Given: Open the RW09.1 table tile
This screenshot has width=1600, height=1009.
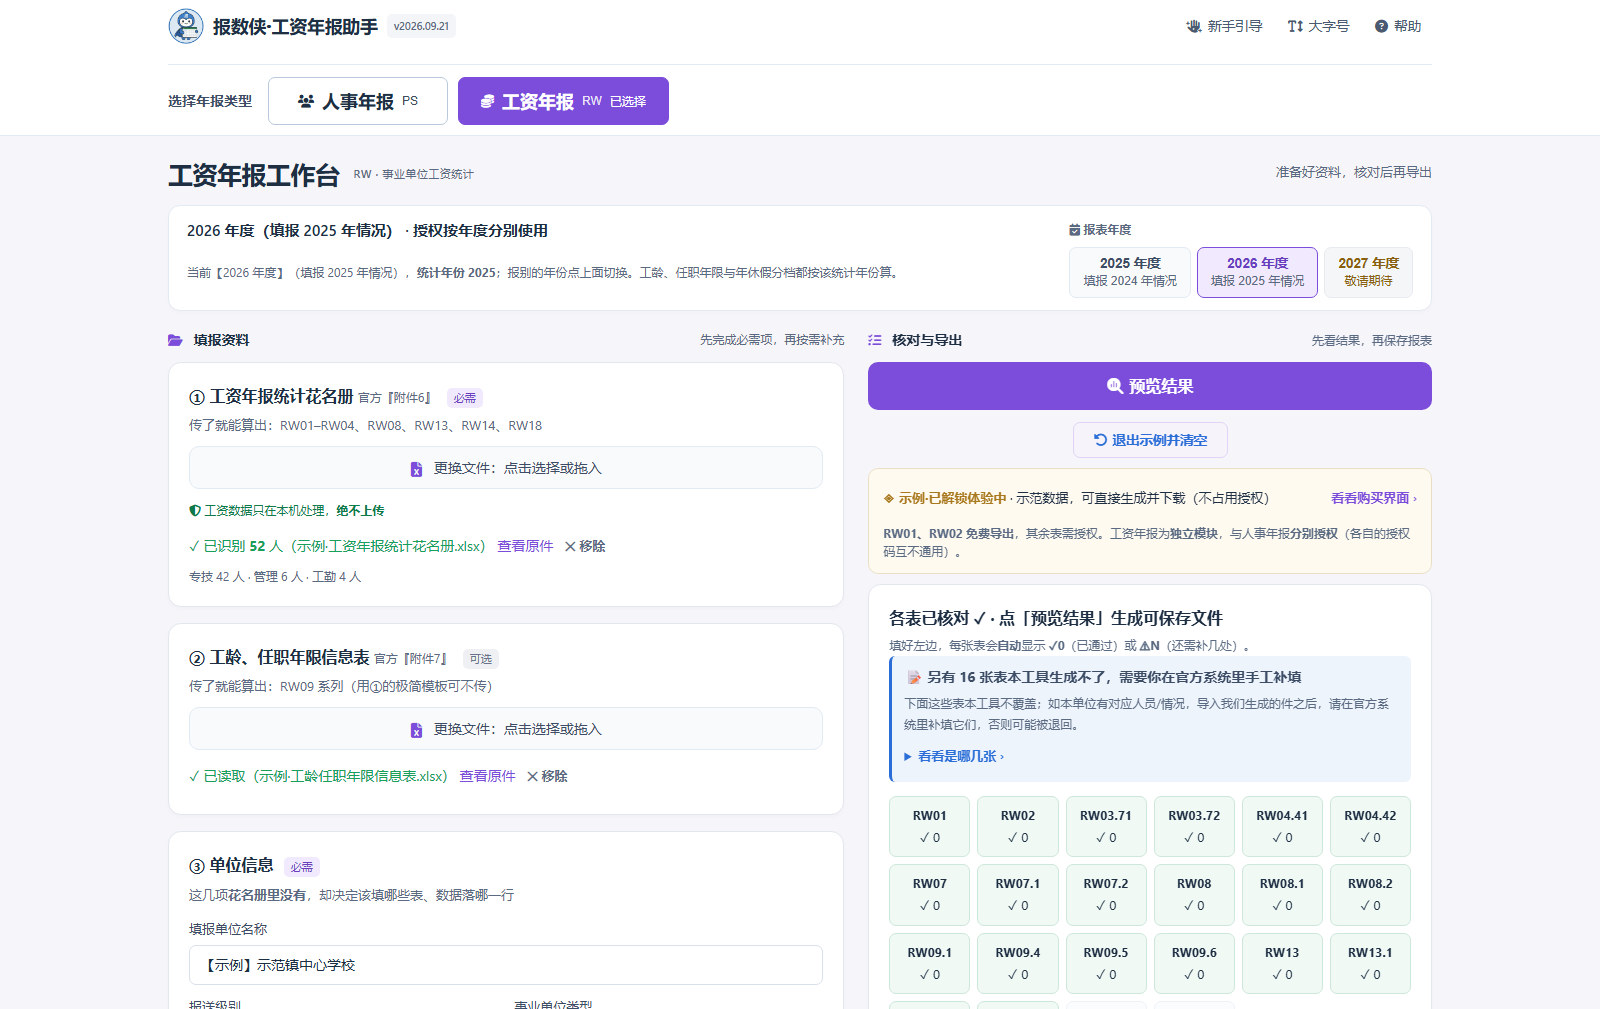Looking at the screenshot, I should click(x=930, y=963).
